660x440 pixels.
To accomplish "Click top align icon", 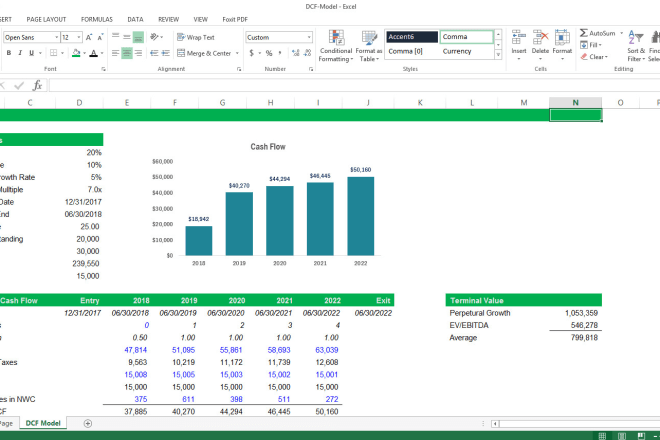I will click(115, 37).
